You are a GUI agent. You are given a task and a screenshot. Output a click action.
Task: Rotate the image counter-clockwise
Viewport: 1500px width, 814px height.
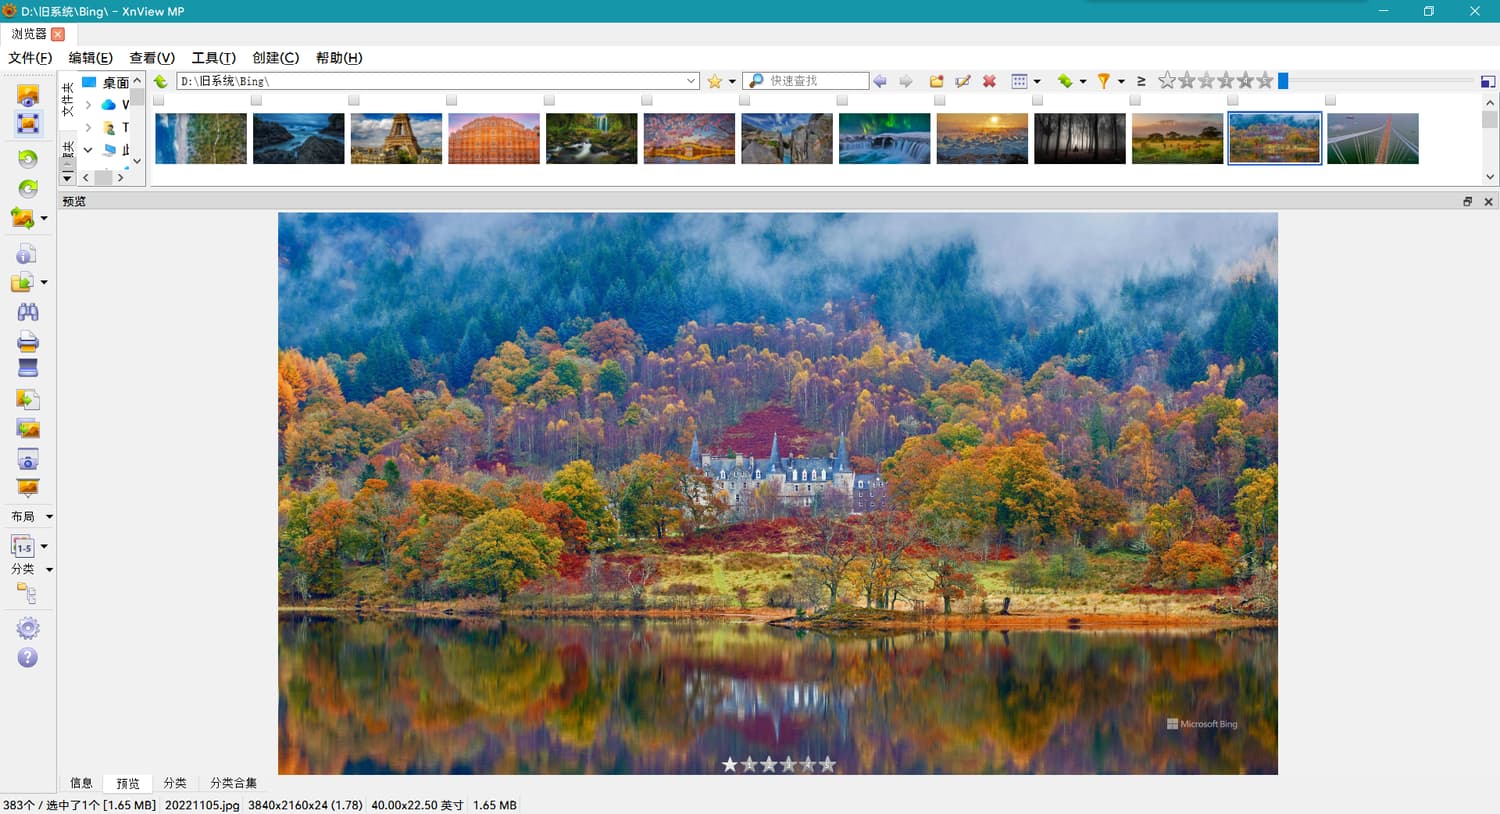pos(27,159)
